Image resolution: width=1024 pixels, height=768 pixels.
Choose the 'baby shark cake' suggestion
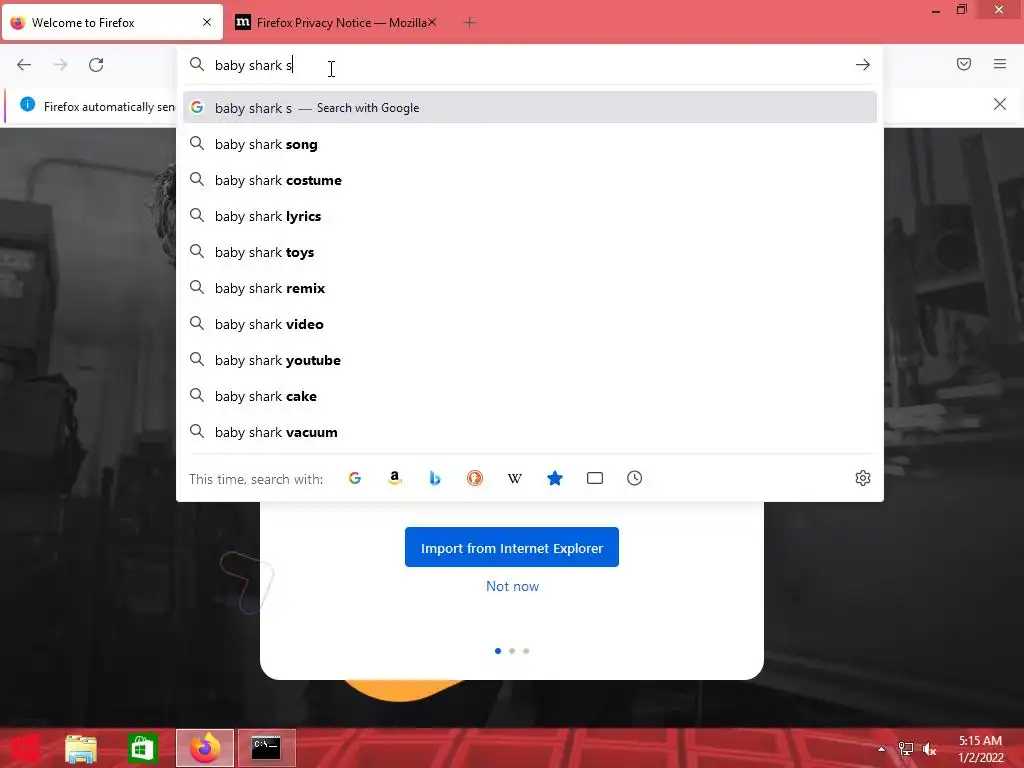click(530, 396)
